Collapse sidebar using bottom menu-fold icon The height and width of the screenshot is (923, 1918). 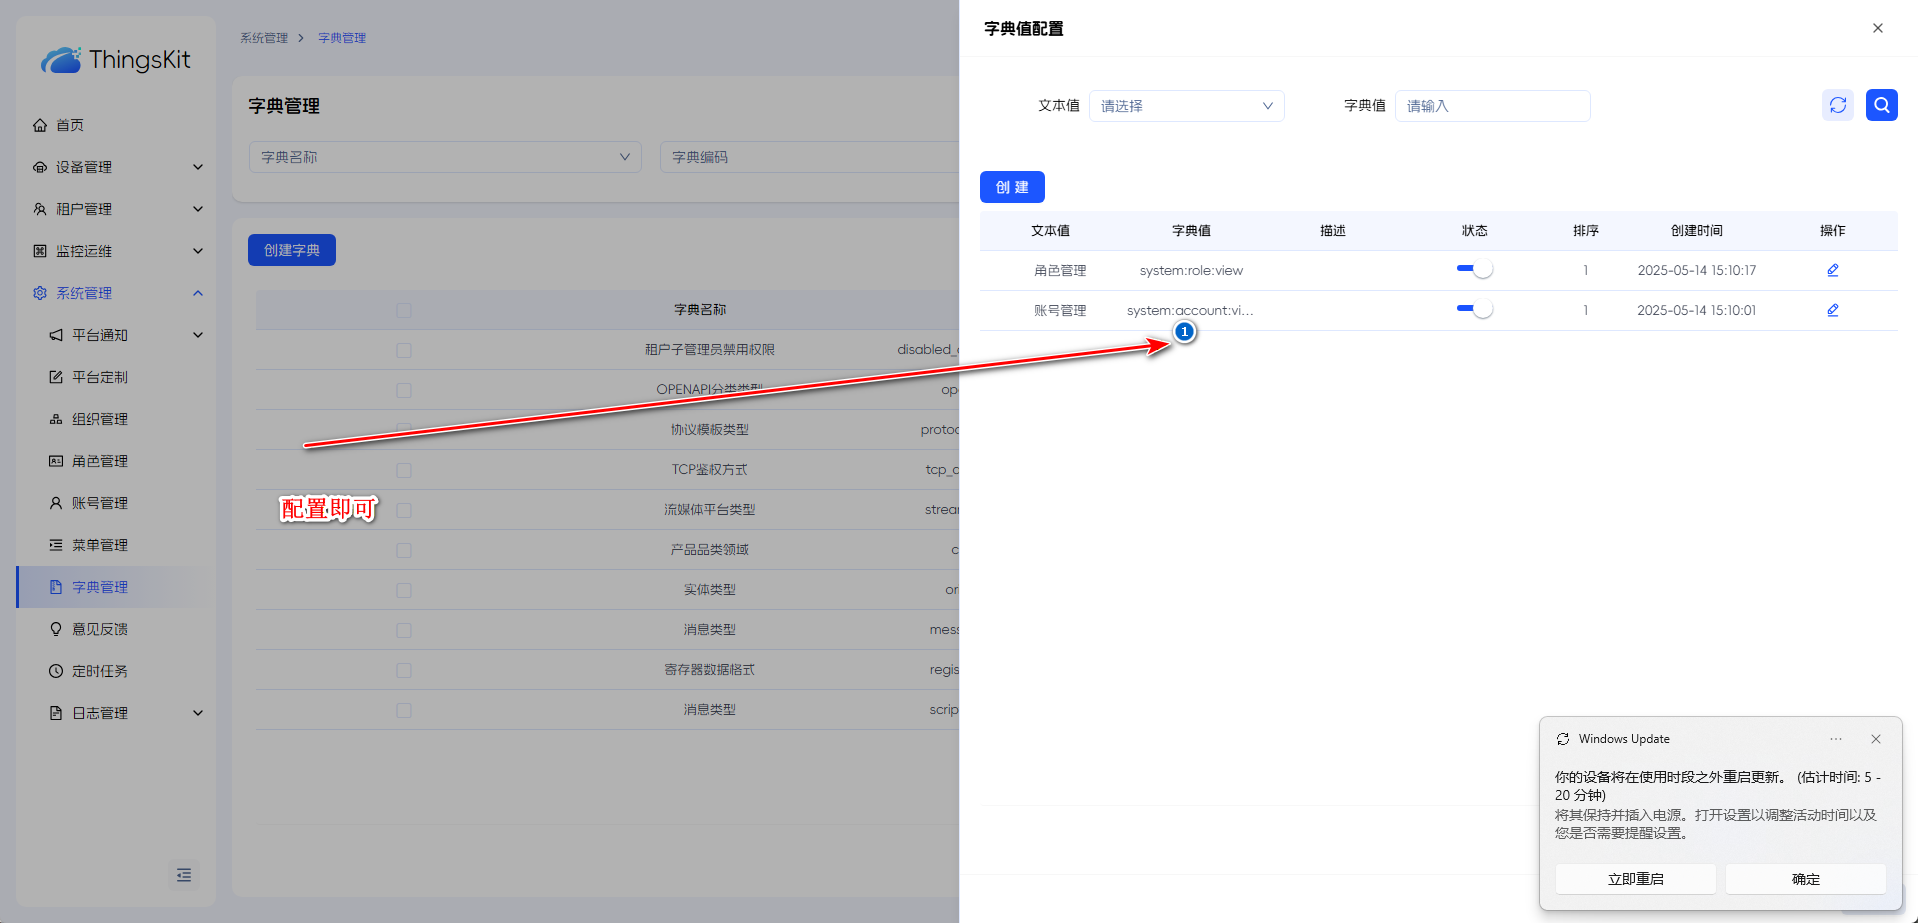[x=184, y=875]
